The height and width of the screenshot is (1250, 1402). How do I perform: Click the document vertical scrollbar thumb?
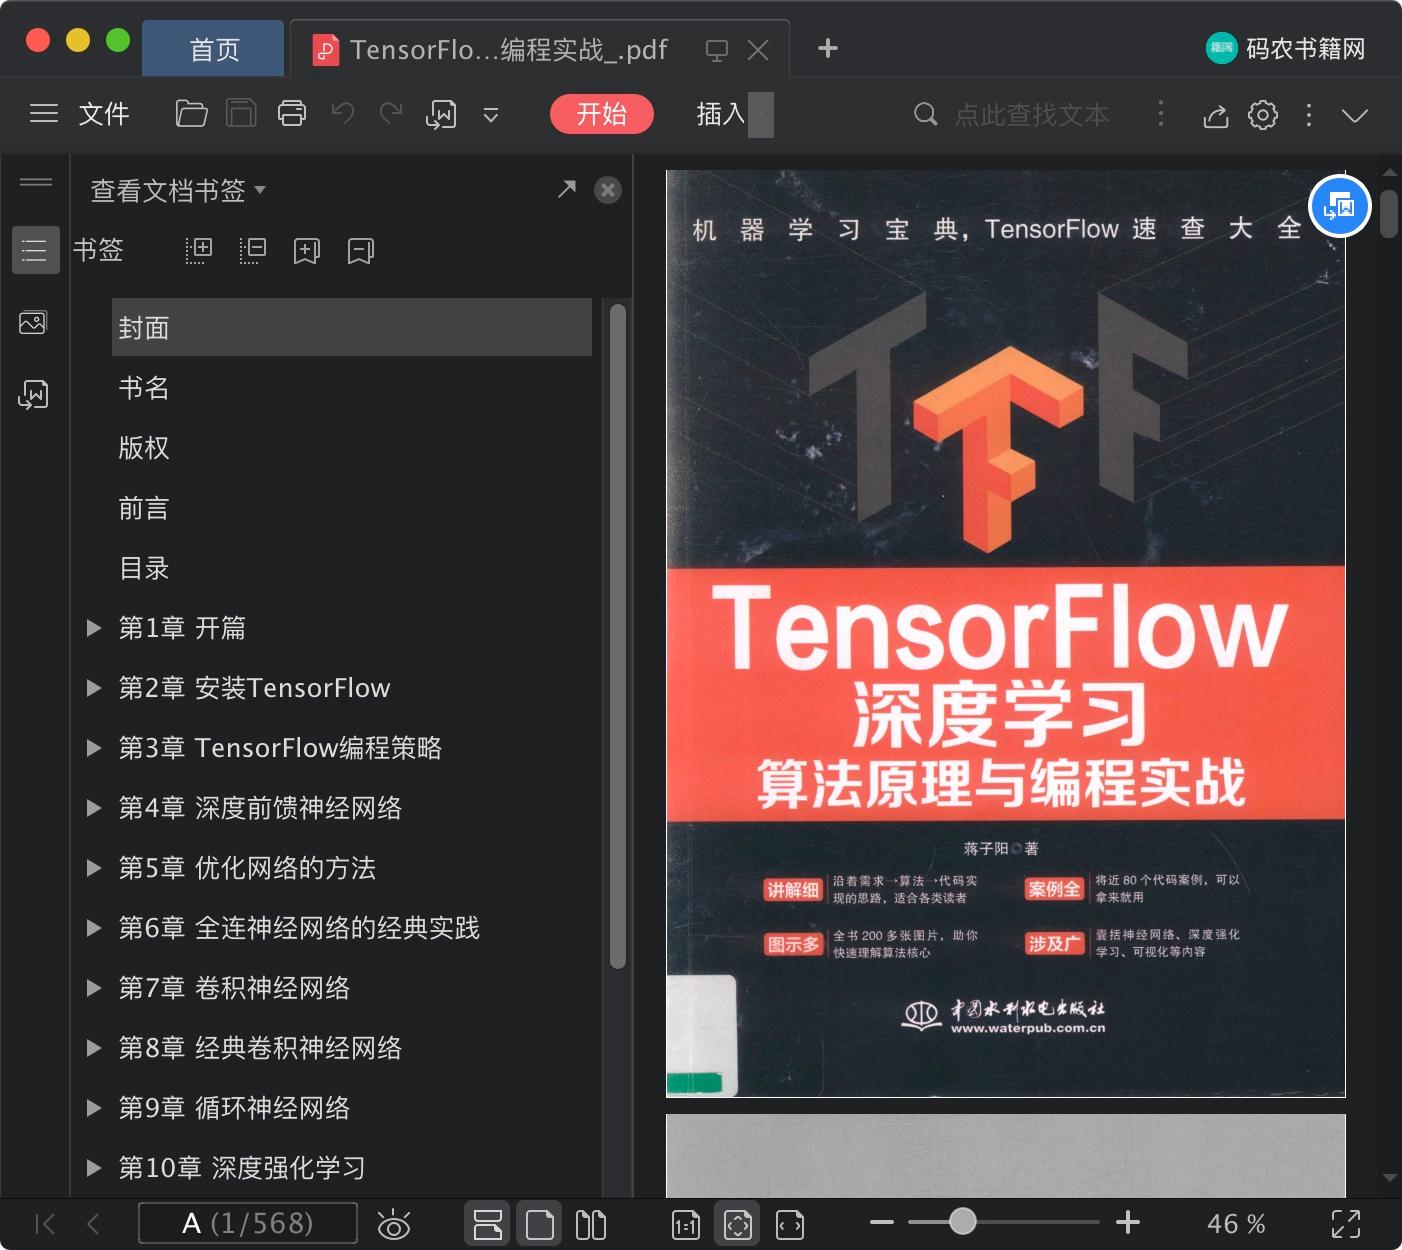[x=1388, y=213]
